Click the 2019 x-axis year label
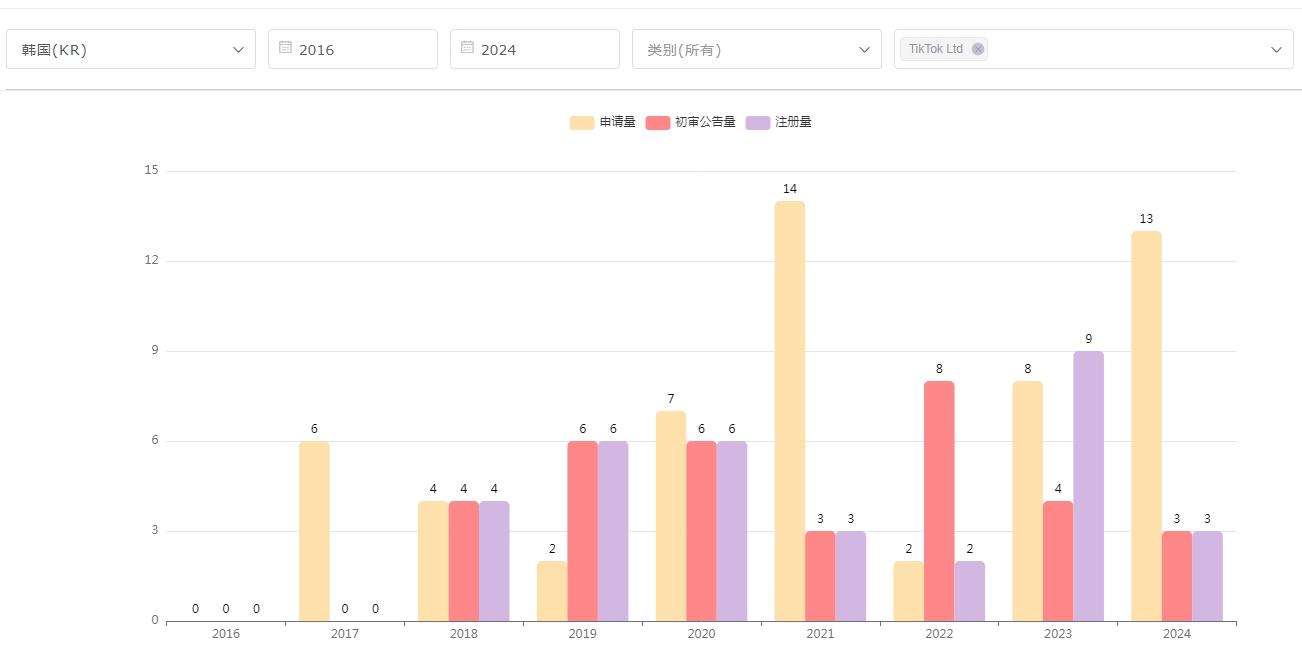The width and height of the screenshot is (1302, 660). (x=582, y=634)
